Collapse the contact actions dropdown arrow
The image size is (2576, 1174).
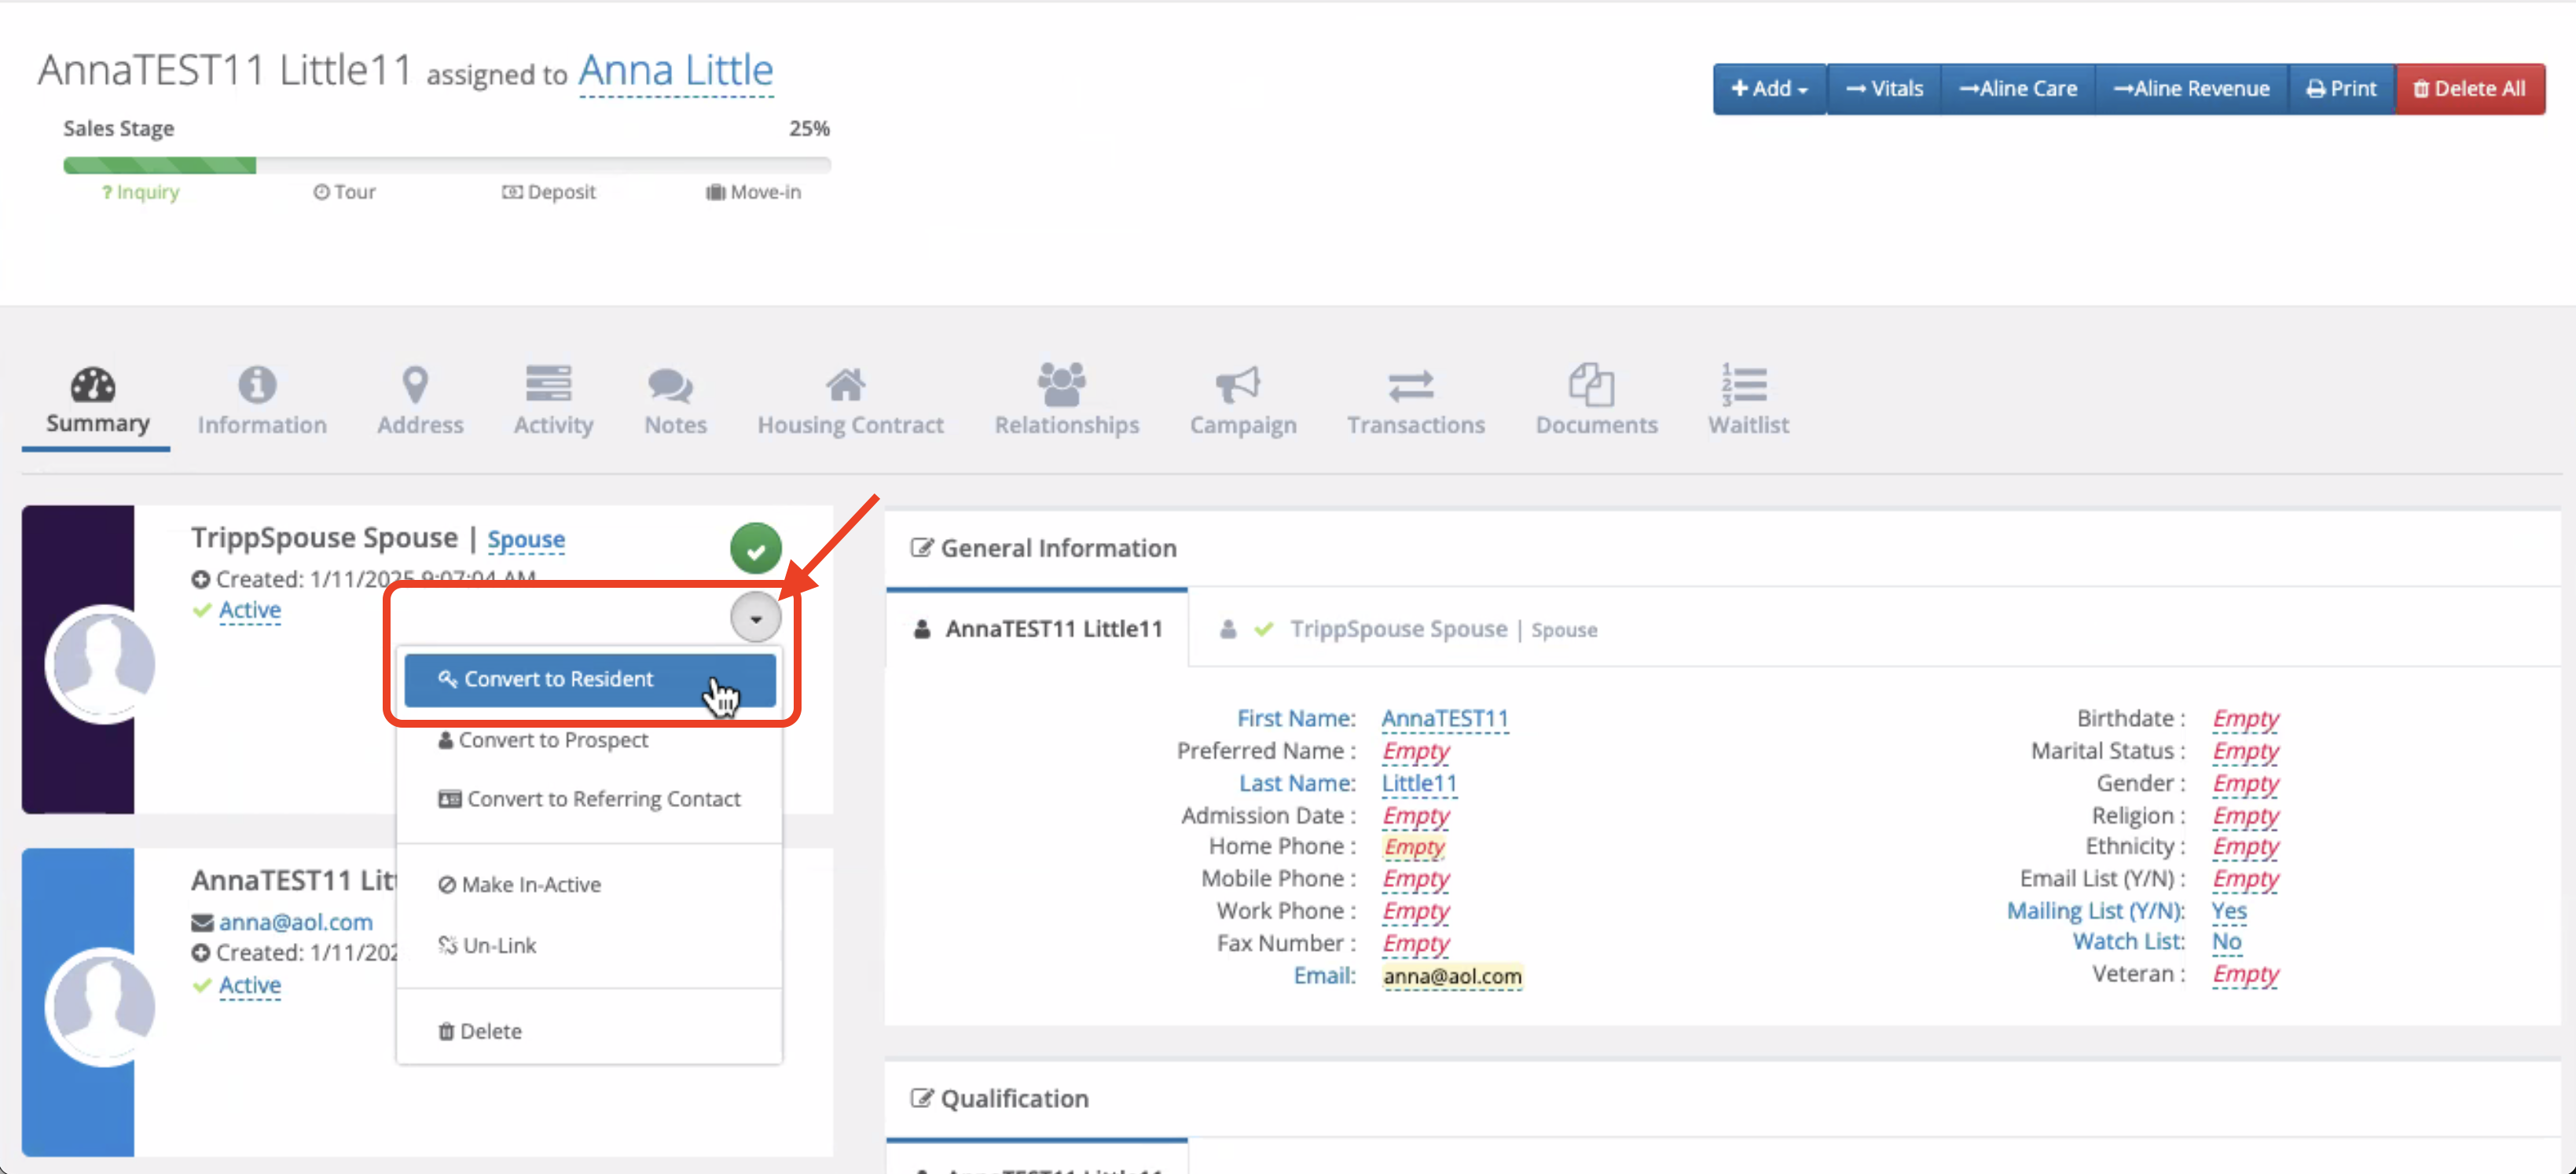(755, 619)
